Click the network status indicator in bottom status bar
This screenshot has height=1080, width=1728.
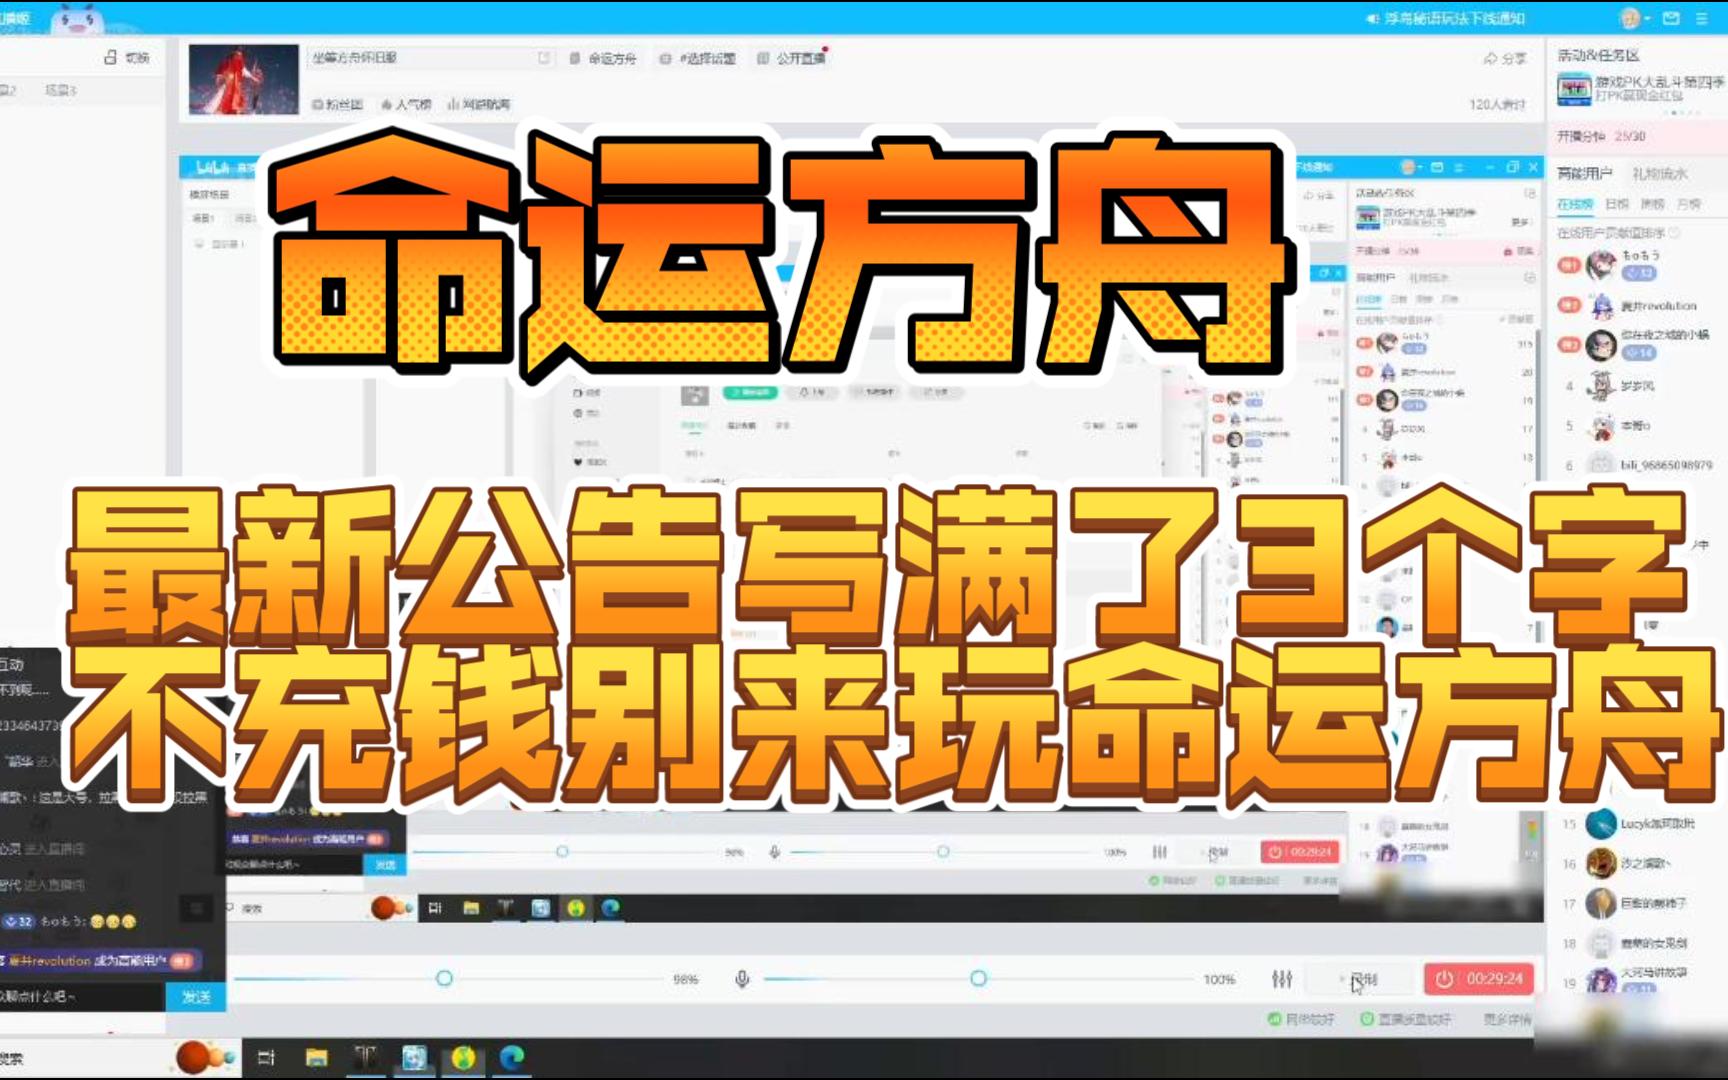tap(1301, 1019)
